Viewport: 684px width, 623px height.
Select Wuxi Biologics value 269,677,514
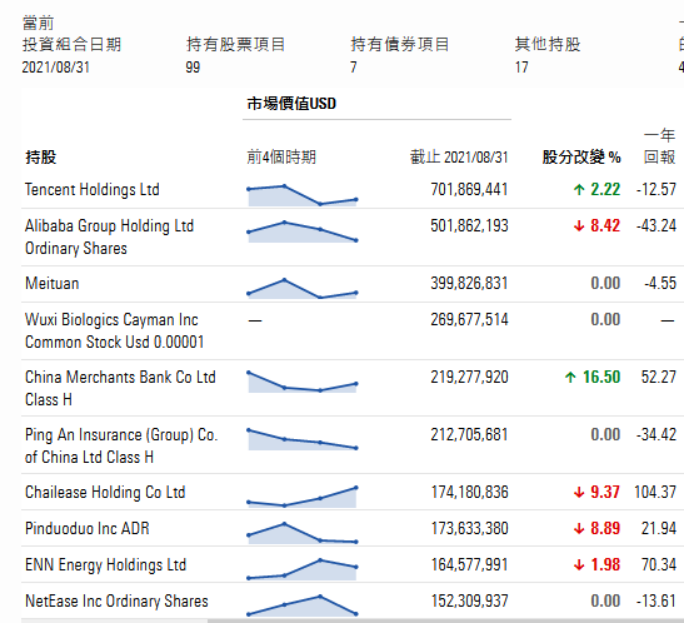coord(469,320)
